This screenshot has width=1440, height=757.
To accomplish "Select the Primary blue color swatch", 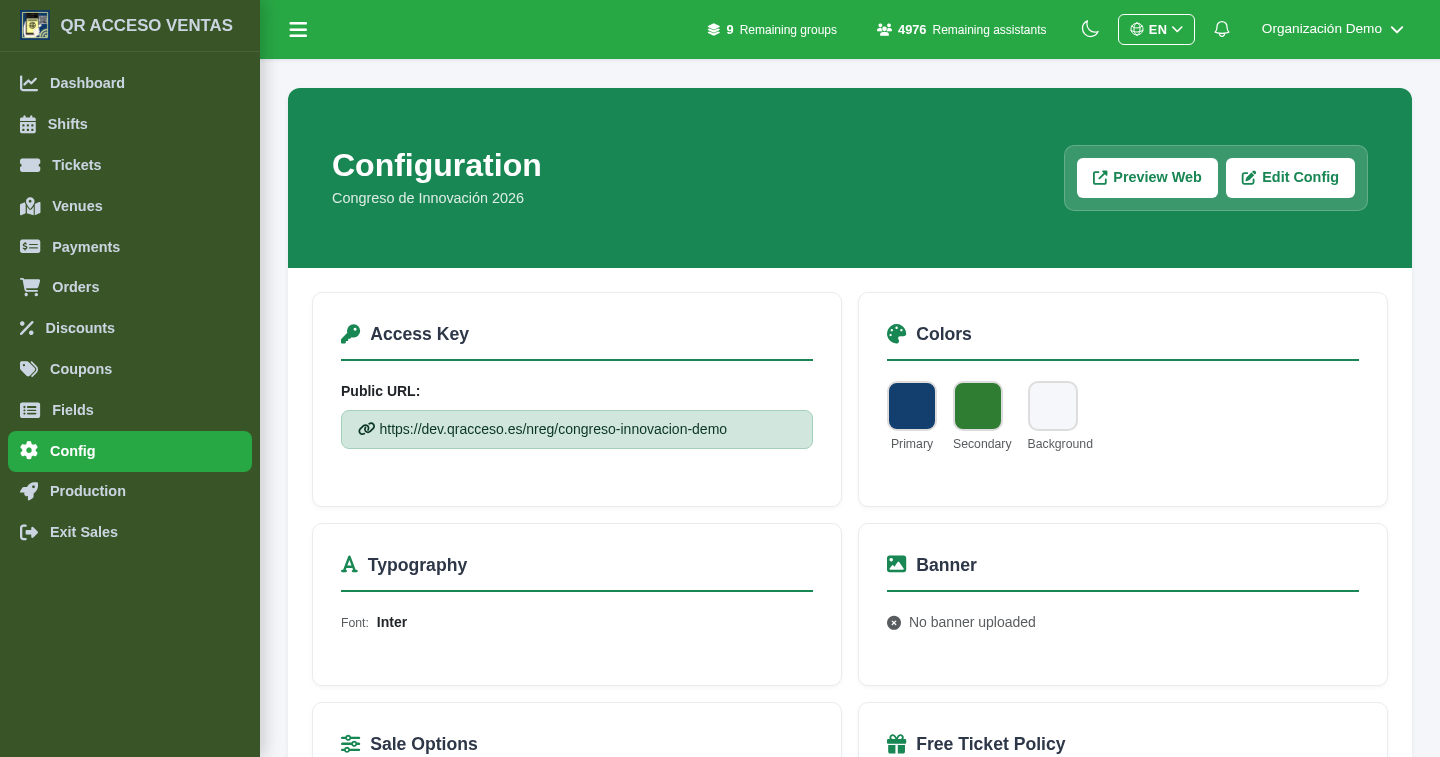I will [912, 406].
